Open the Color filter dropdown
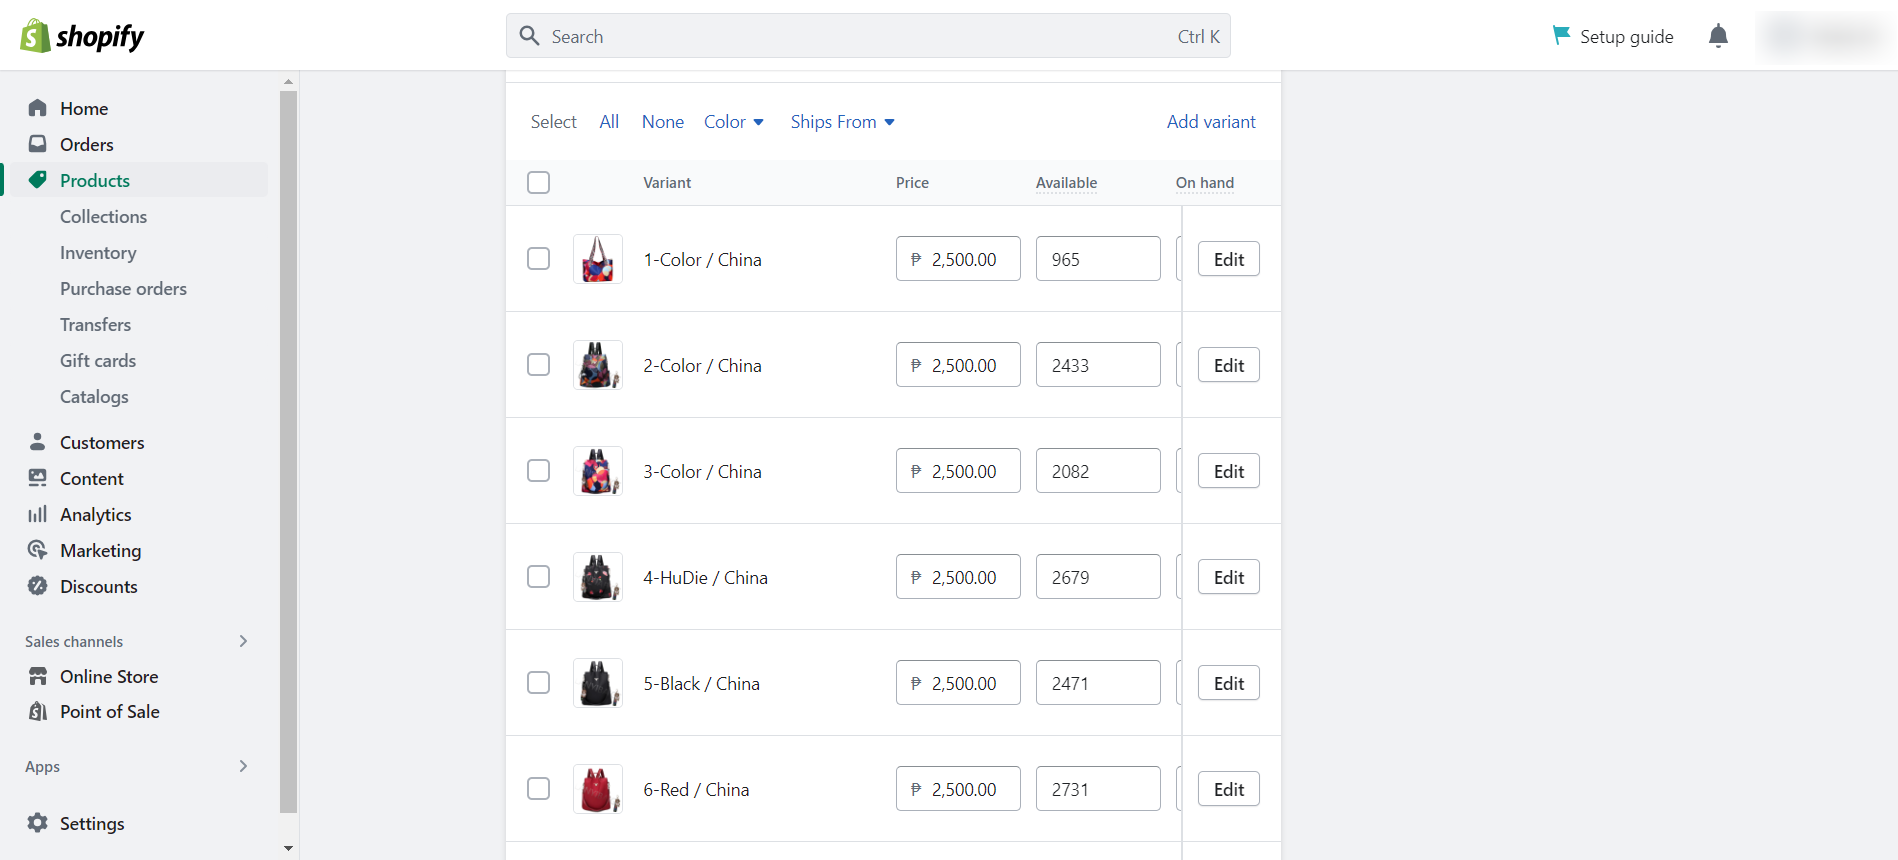Screen dimensions: 1898x860 734,122
